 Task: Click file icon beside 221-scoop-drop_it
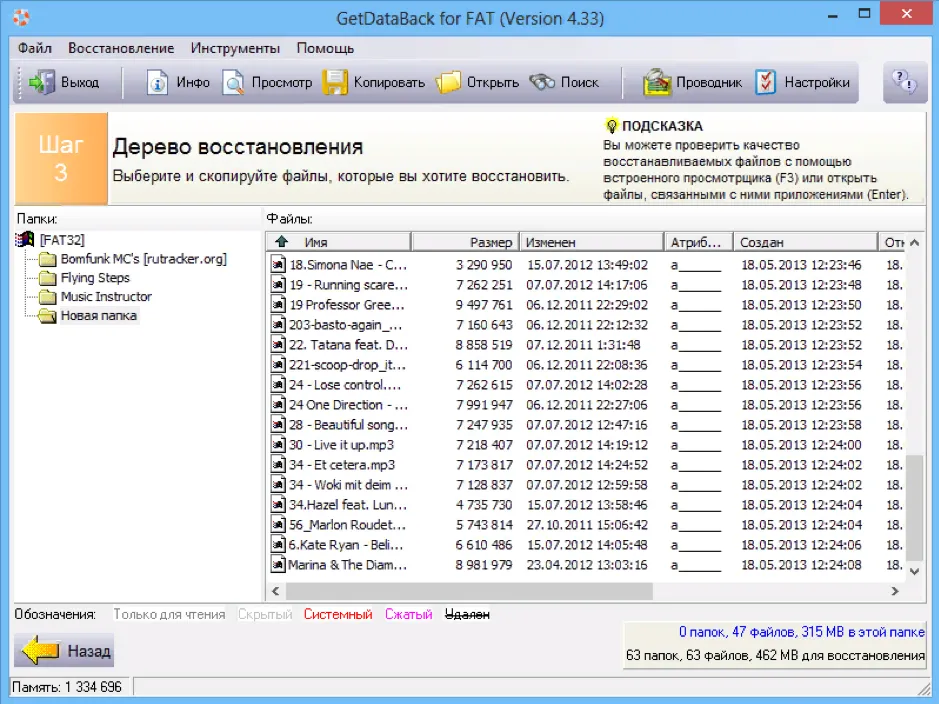click(x=278, y=365)
